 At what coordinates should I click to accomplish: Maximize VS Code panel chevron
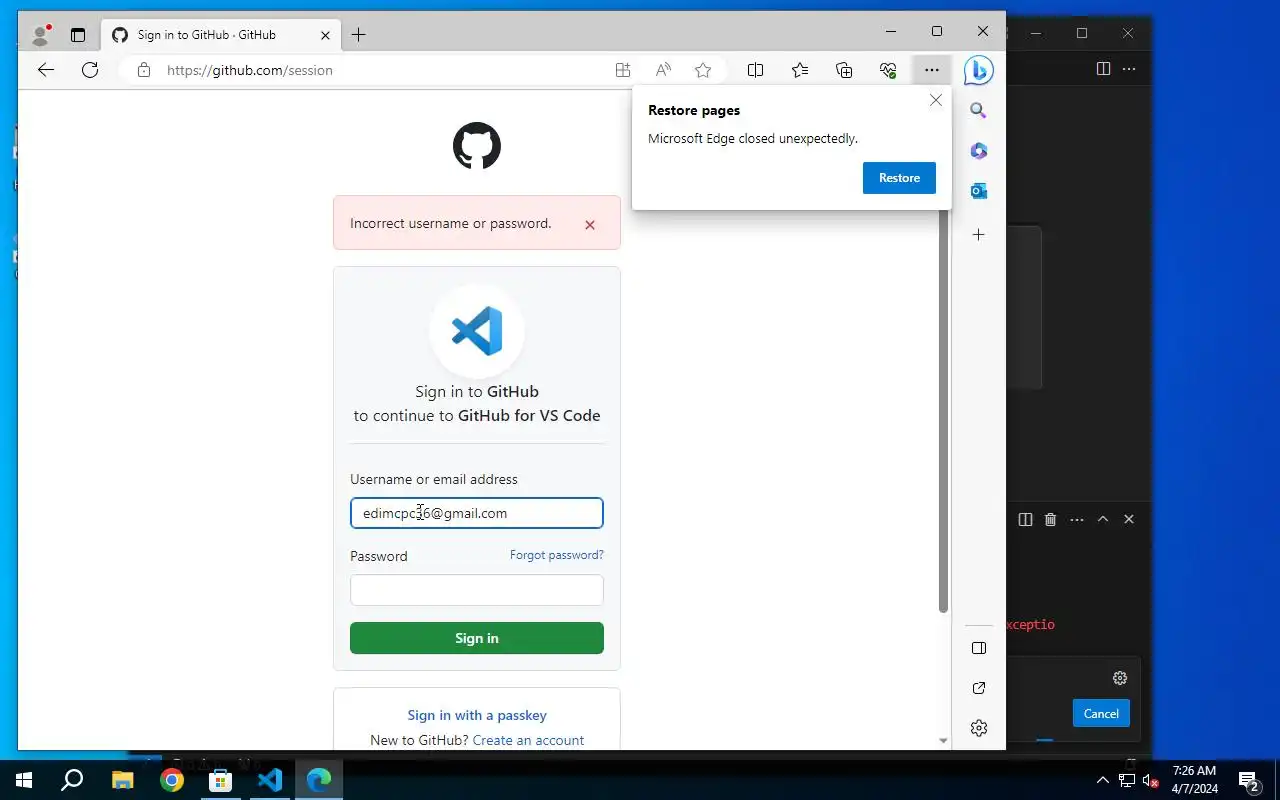click(x=1103, y=519)
